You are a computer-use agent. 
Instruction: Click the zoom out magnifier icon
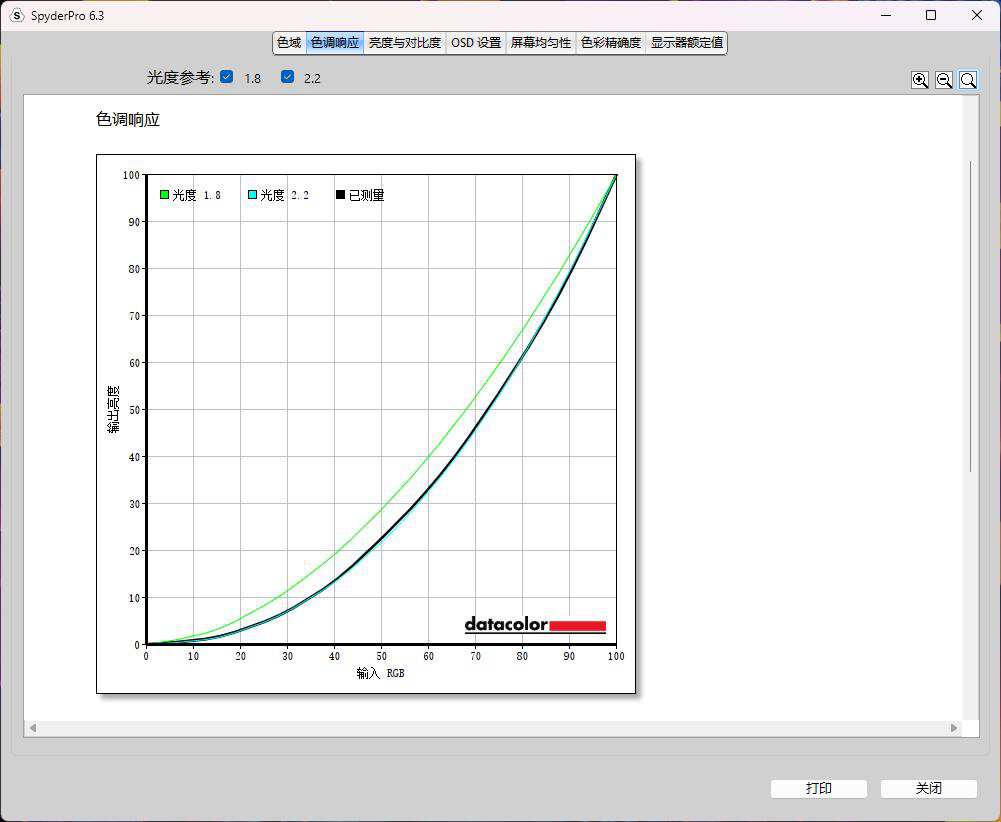click(944, 80)
